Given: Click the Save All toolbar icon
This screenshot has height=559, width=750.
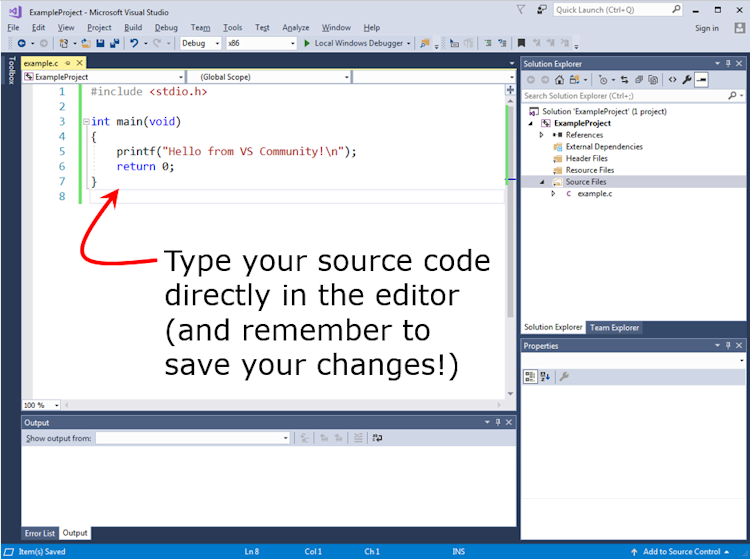Looking at the screenshot, I should click(x=114, y=43).
